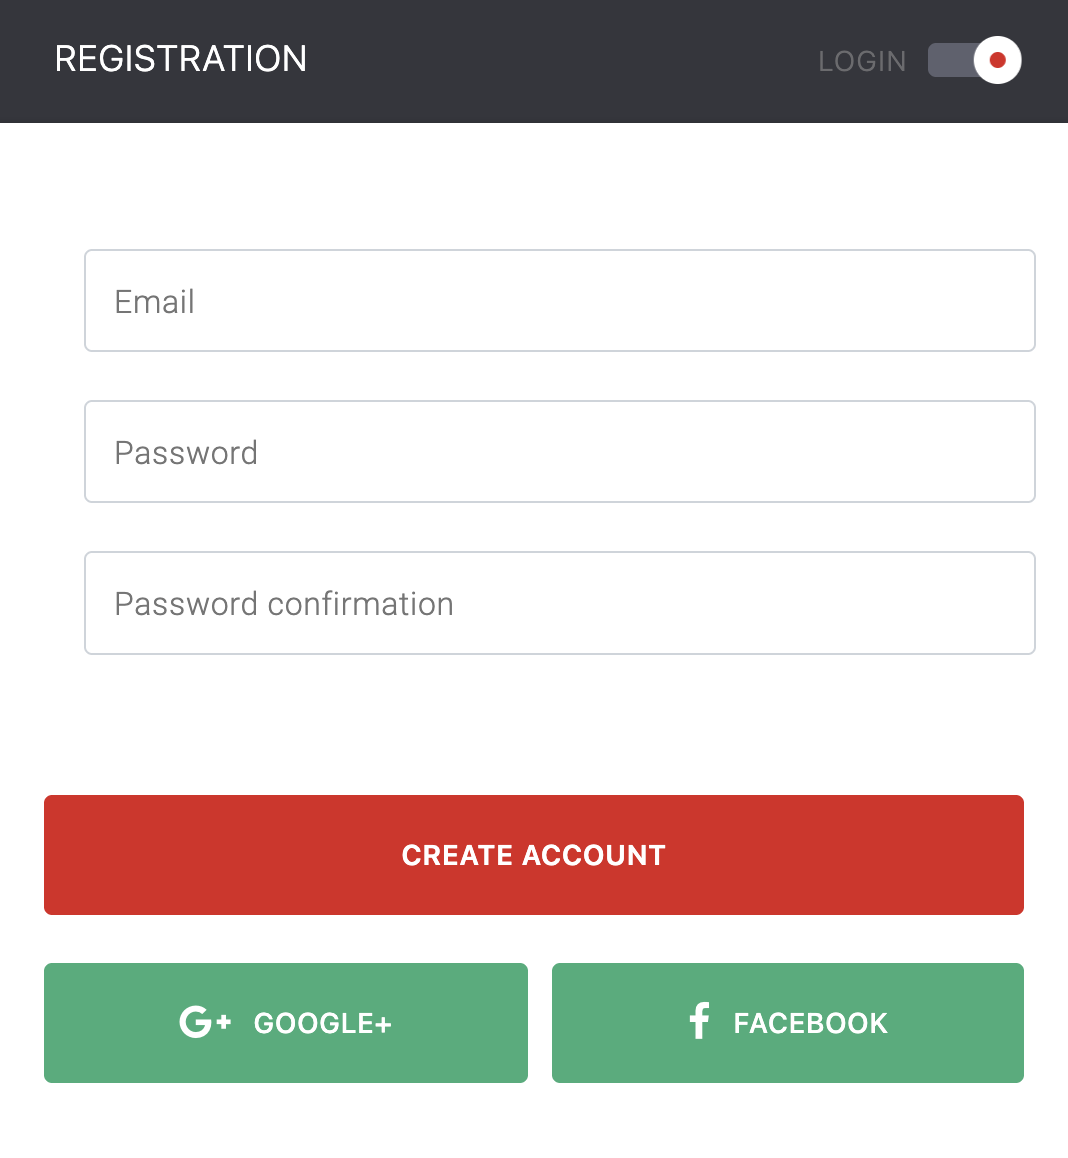Sign up with the FACEBOOK button
The image size is (1068, 1158).
pyautogui.click(x=787, y=1022)
